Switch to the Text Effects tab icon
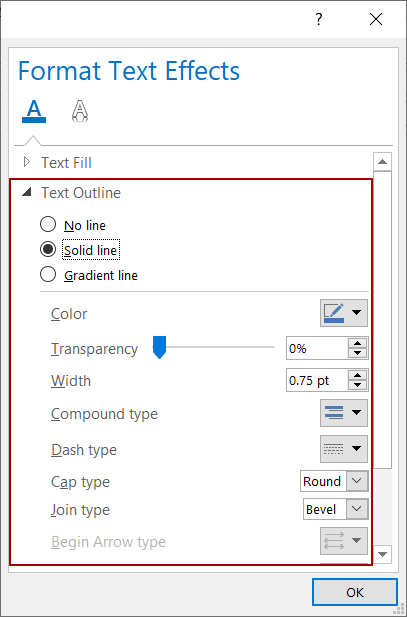 coord(80,111)
